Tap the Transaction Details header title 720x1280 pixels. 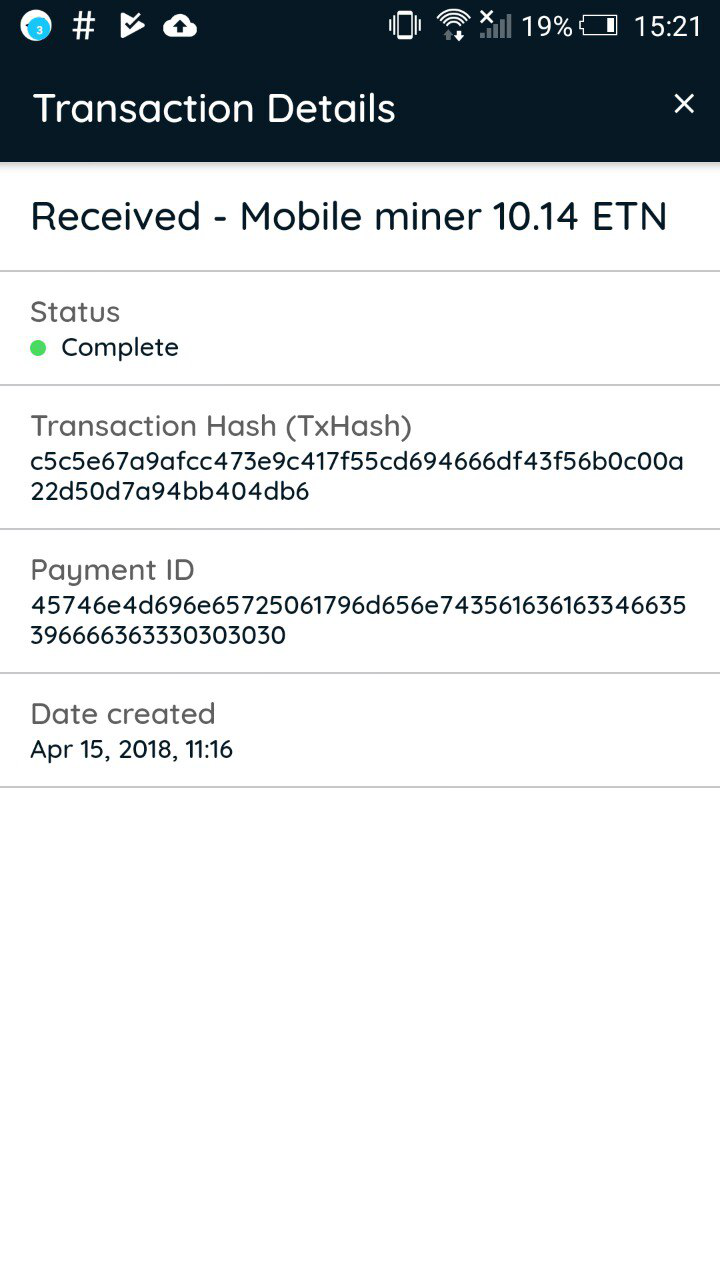(215, 108)
